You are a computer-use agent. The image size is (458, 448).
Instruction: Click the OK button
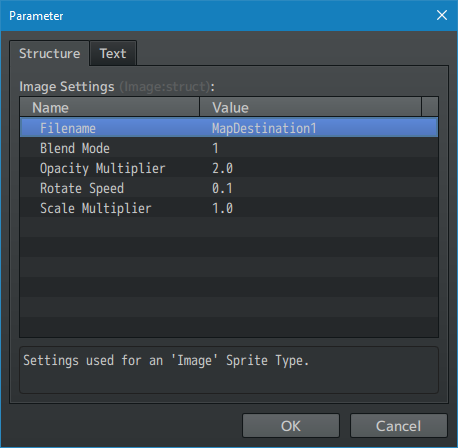(x=291, y=426)
